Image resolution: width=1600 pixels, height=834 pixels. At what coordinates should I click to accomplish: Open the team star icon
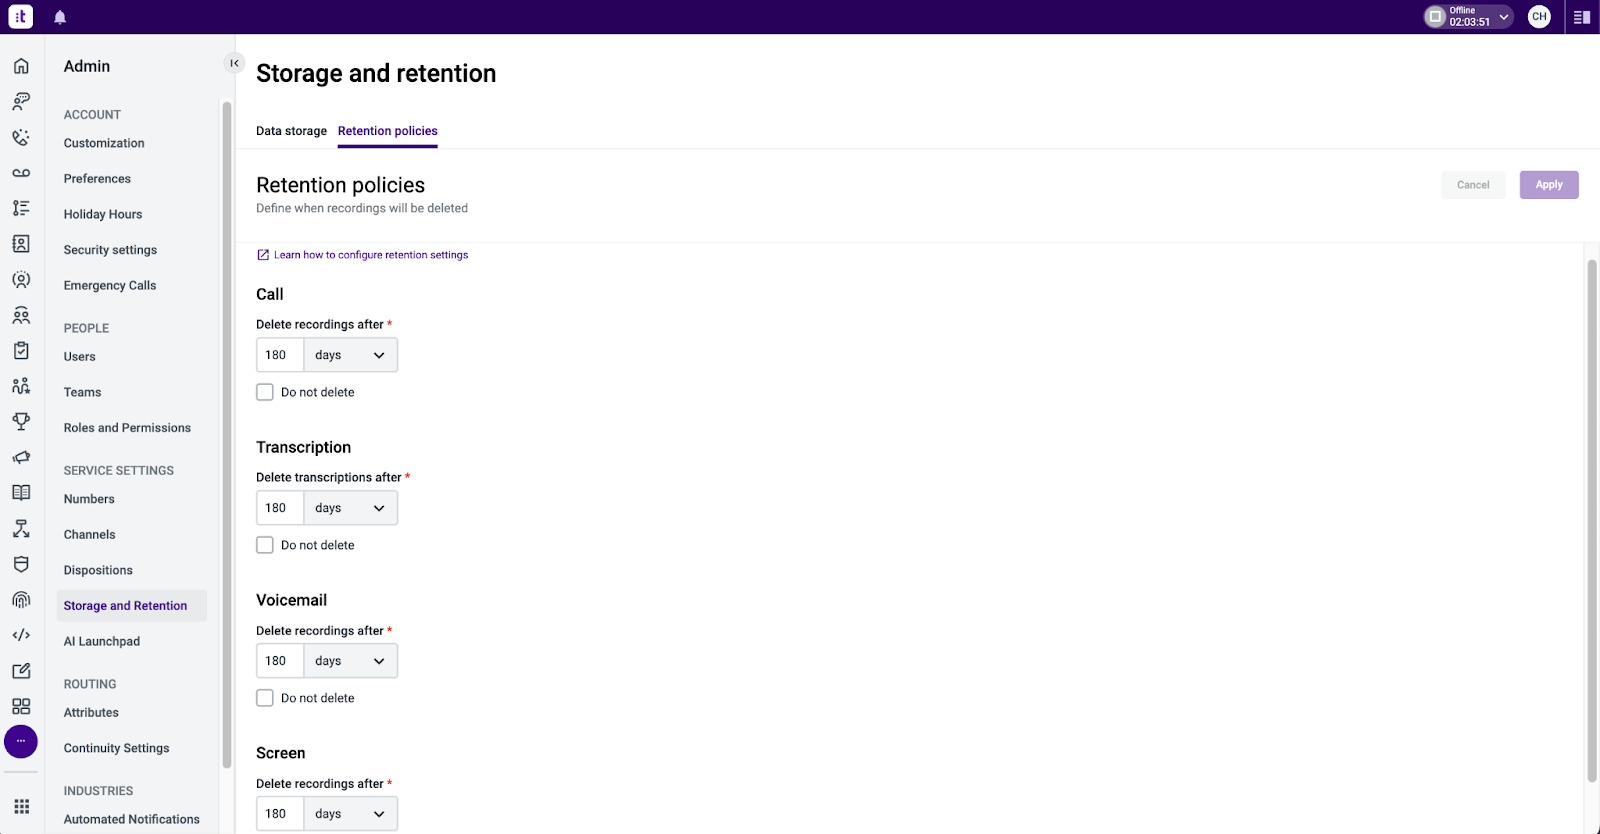pos(21,386)
